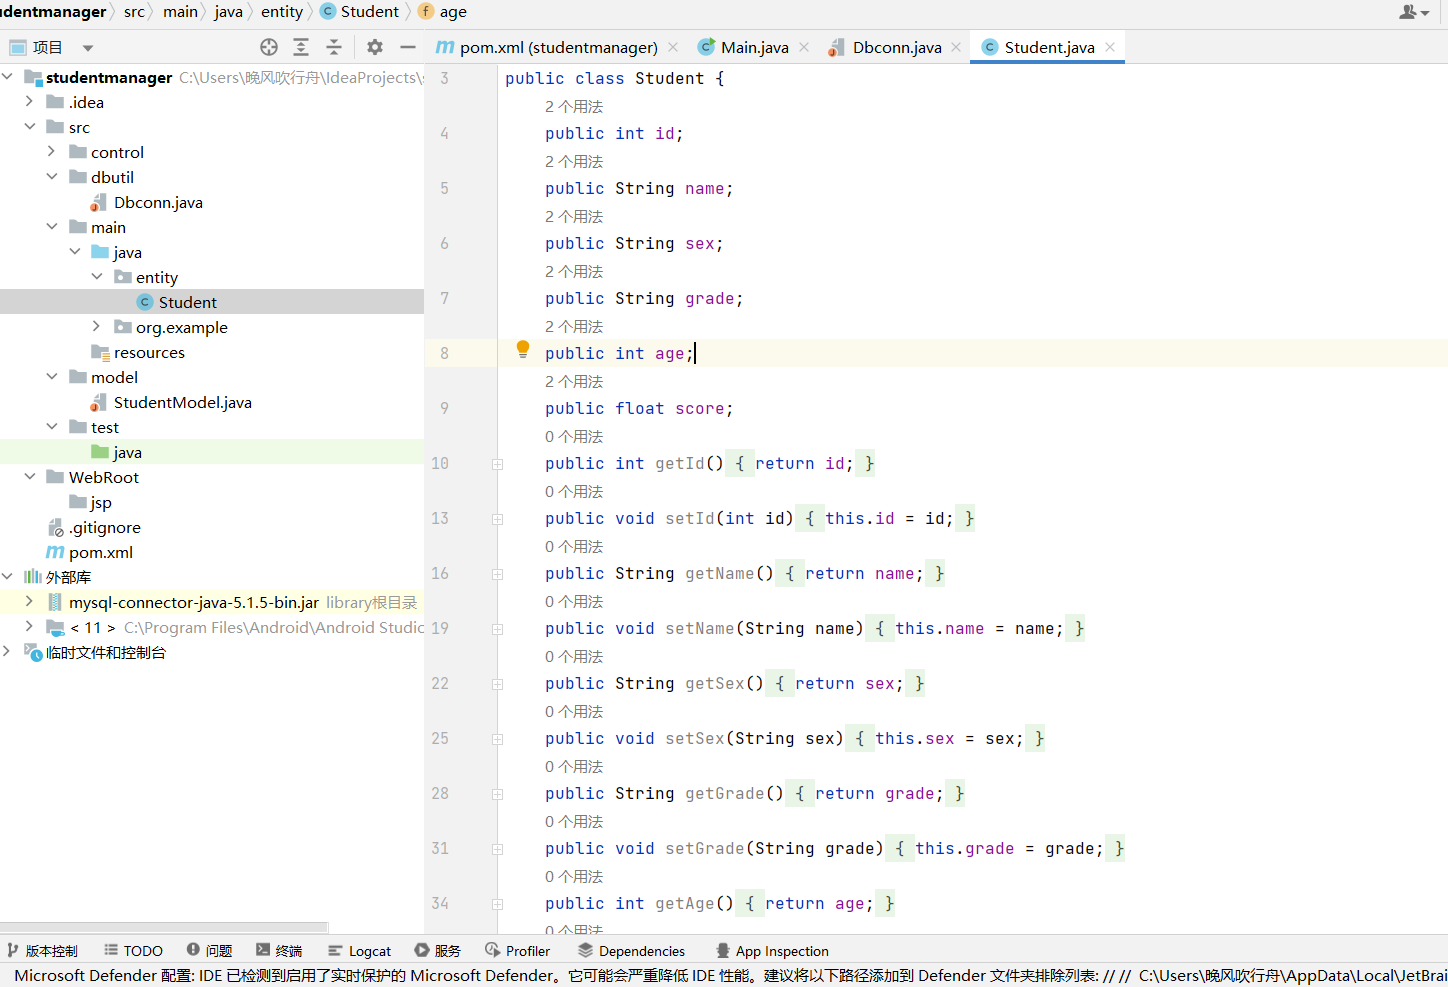The height and width of the screenshot is (987, 1448).
Task: Click the intention lightbulb icon on line 8
Action: pos(522,349)
